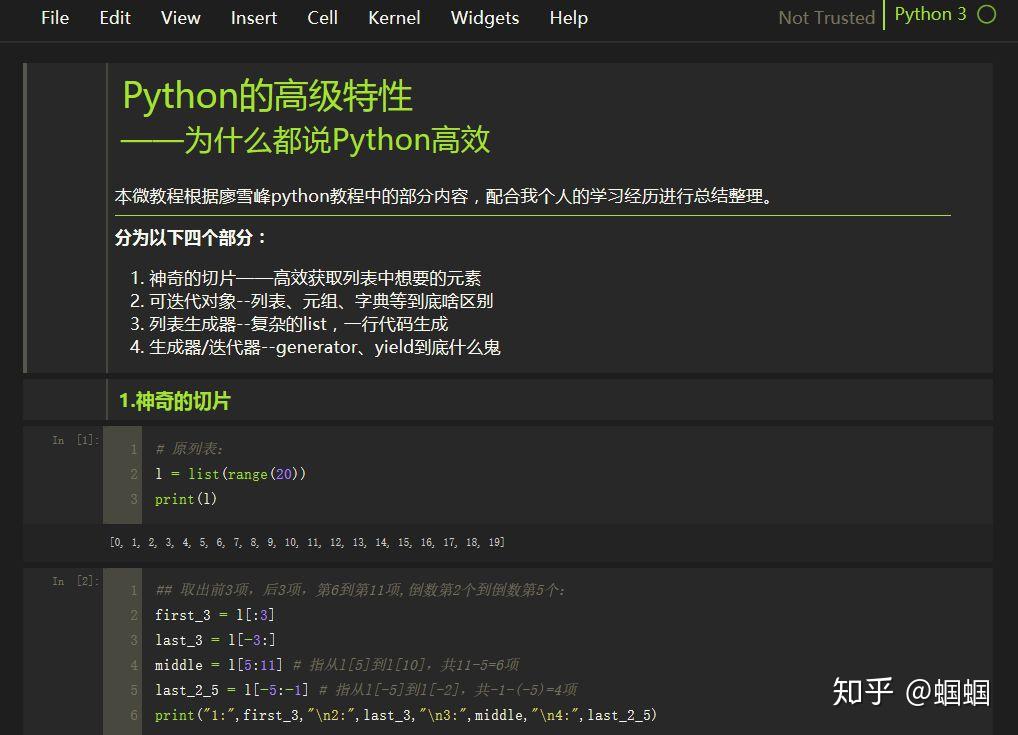Open the Widgets menu
This screenshot has width=1018, height=735.
484,18
